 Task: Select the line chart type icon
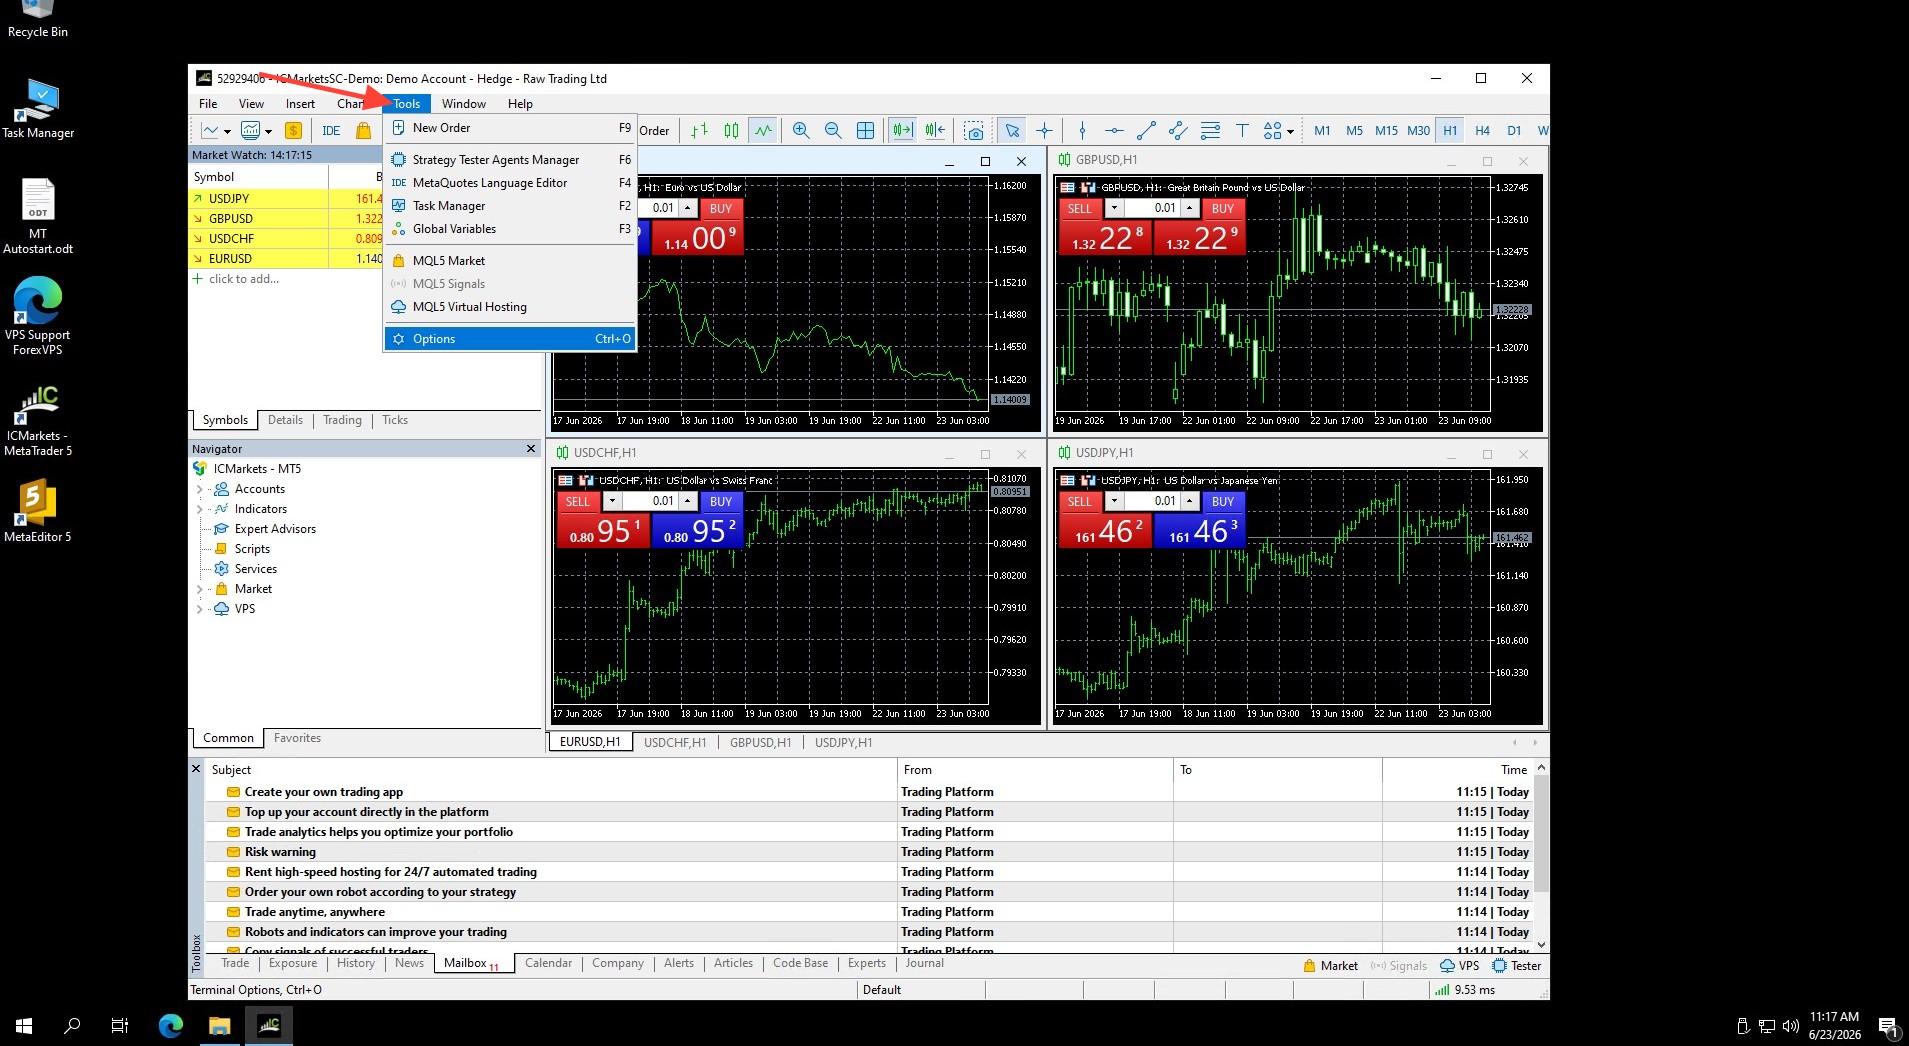[x=763, y=131]
